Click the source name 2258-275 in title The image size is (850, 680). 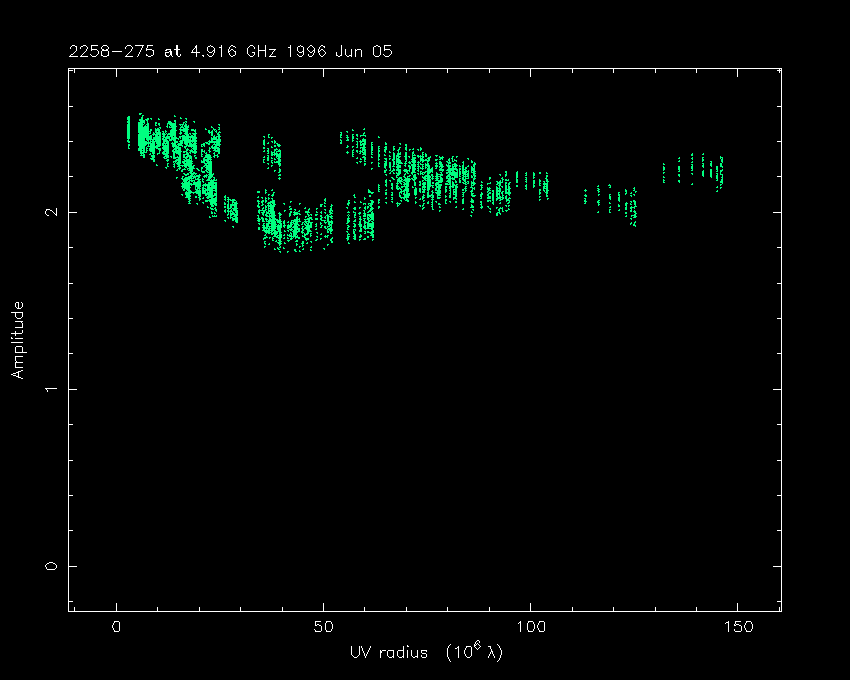tap(110, 52)
